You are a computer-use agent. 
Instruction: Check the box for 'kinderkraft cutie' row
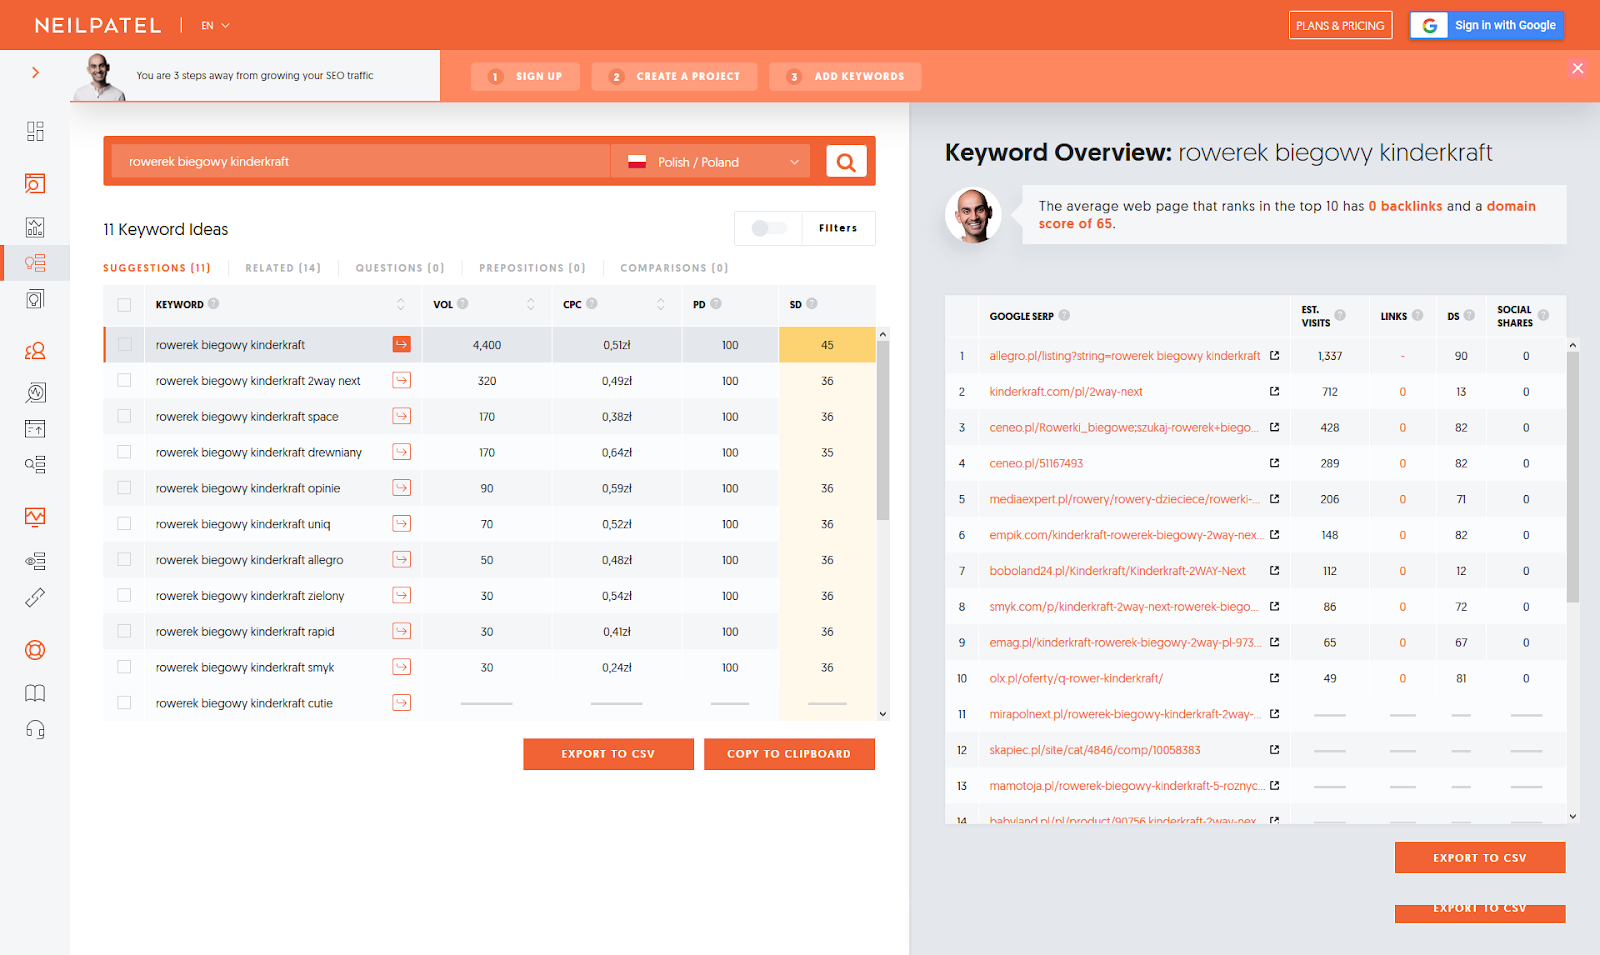point(124,703)
